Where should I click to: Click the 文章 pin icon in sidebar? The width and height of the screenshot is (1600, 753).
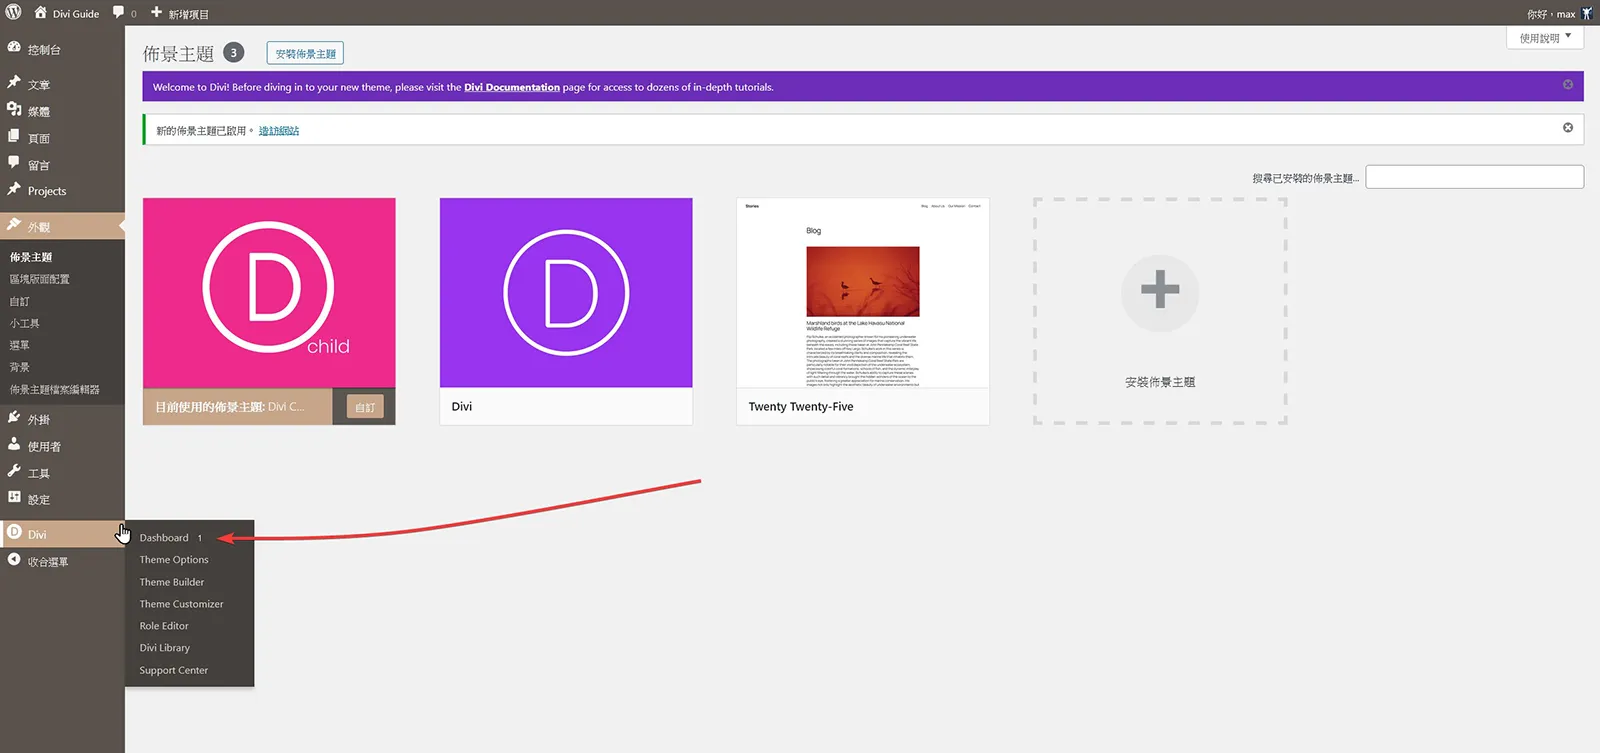click(14, 83)
